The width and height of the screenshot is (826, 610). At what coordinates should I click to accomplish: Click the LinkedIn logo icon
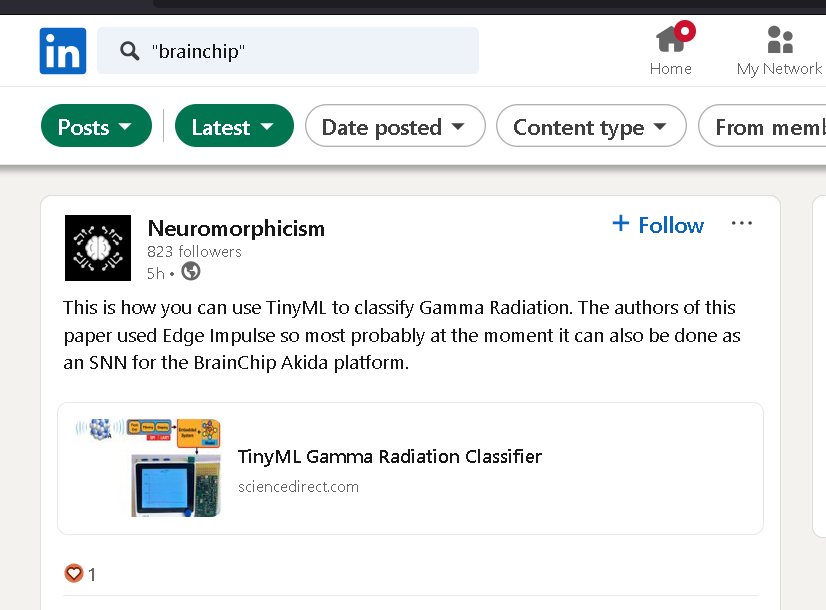point(63,51)
